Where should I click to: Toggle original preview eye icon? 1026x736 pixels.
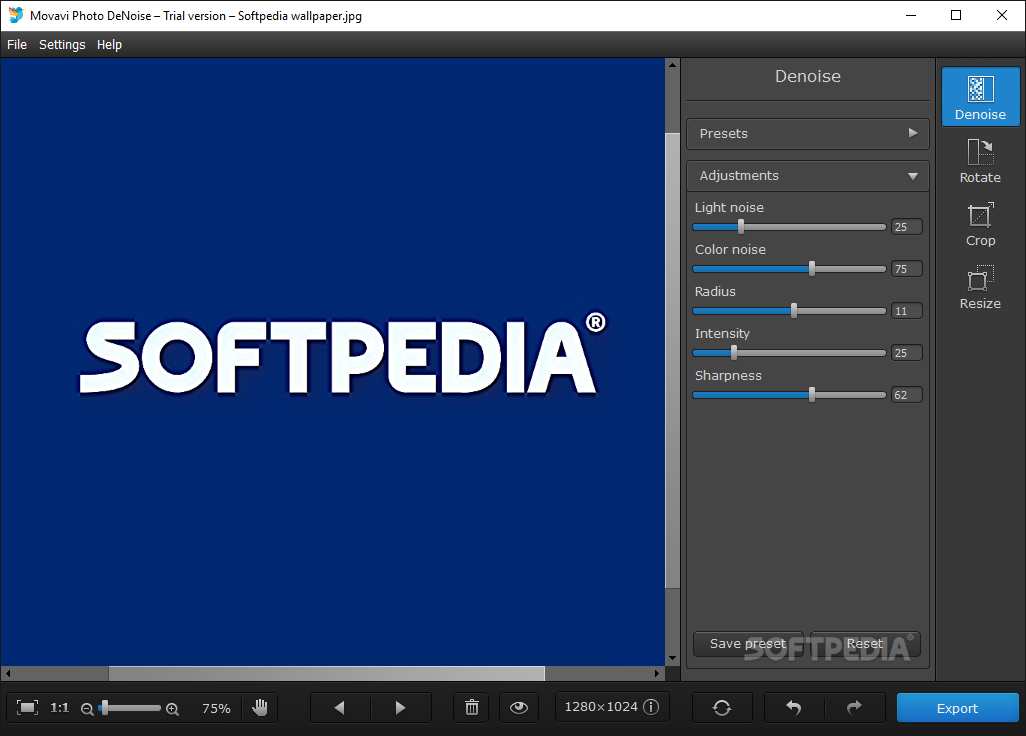click(x=519, y=707)
